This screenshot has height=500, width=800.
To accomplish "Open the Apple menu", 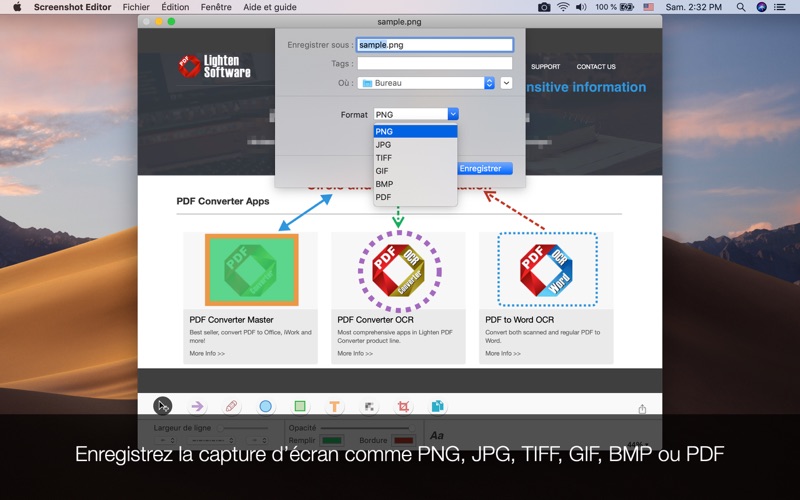I will [x=17, y=7].
